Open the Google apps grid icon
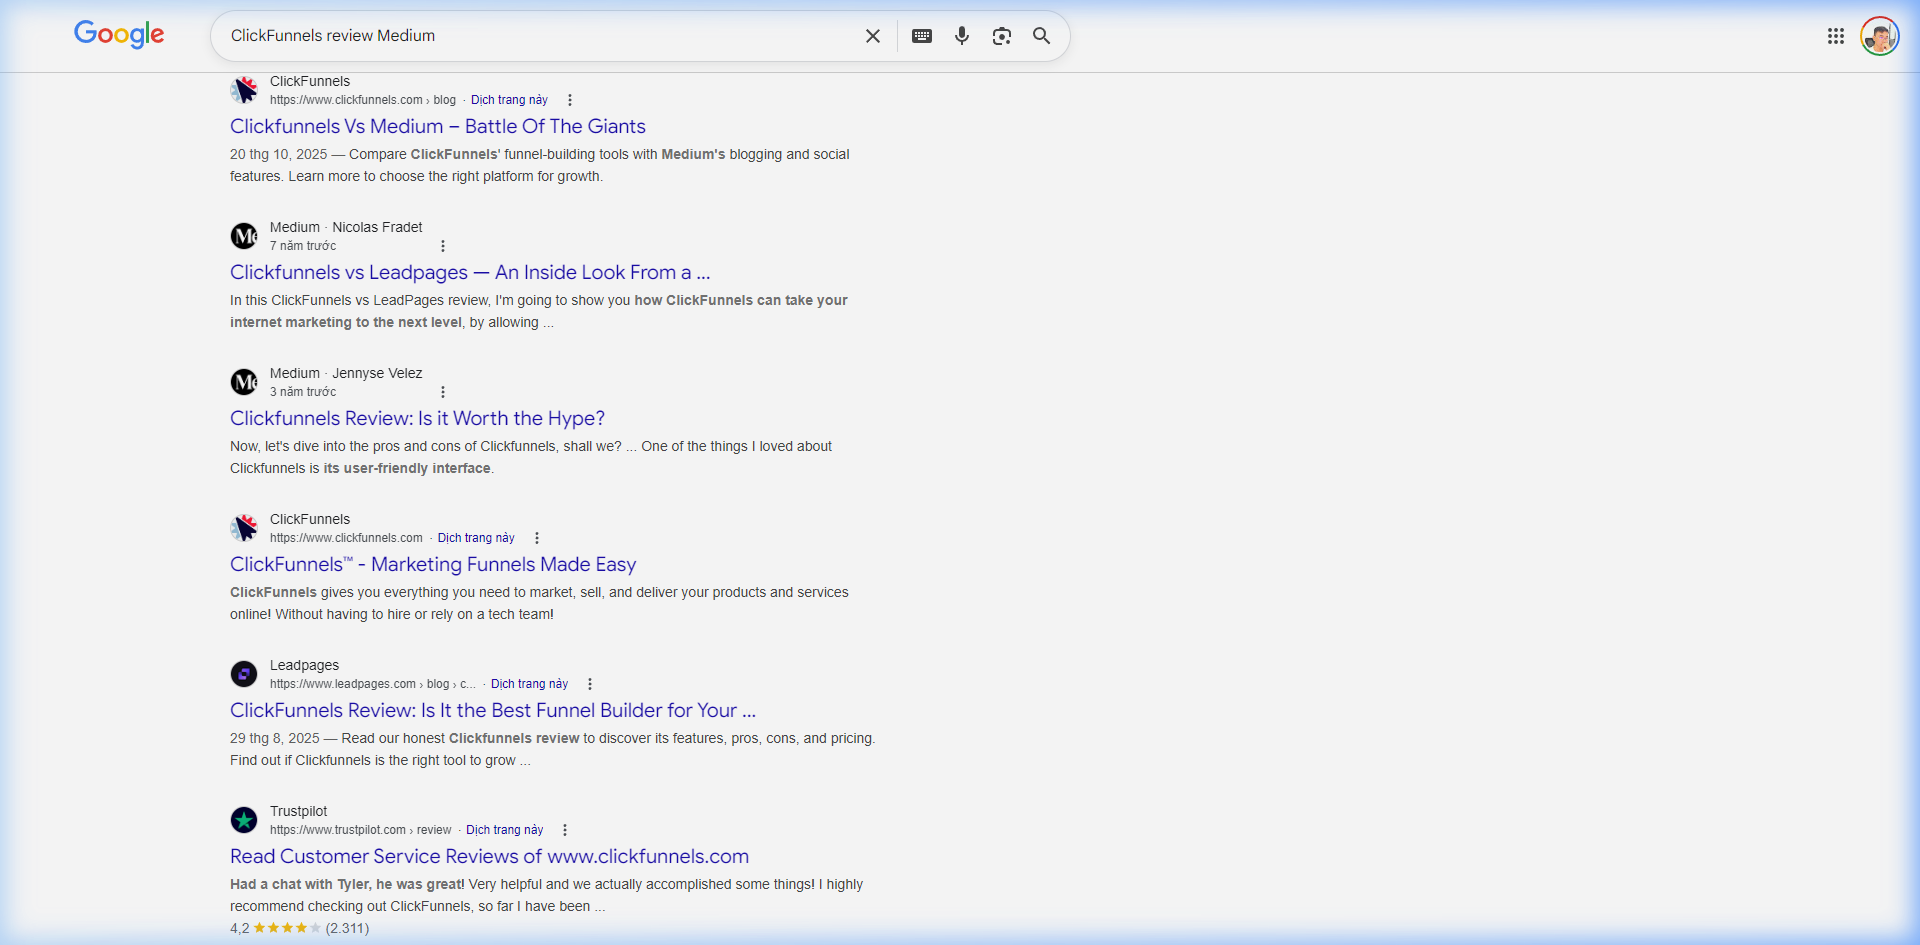 click(1836, 35)
